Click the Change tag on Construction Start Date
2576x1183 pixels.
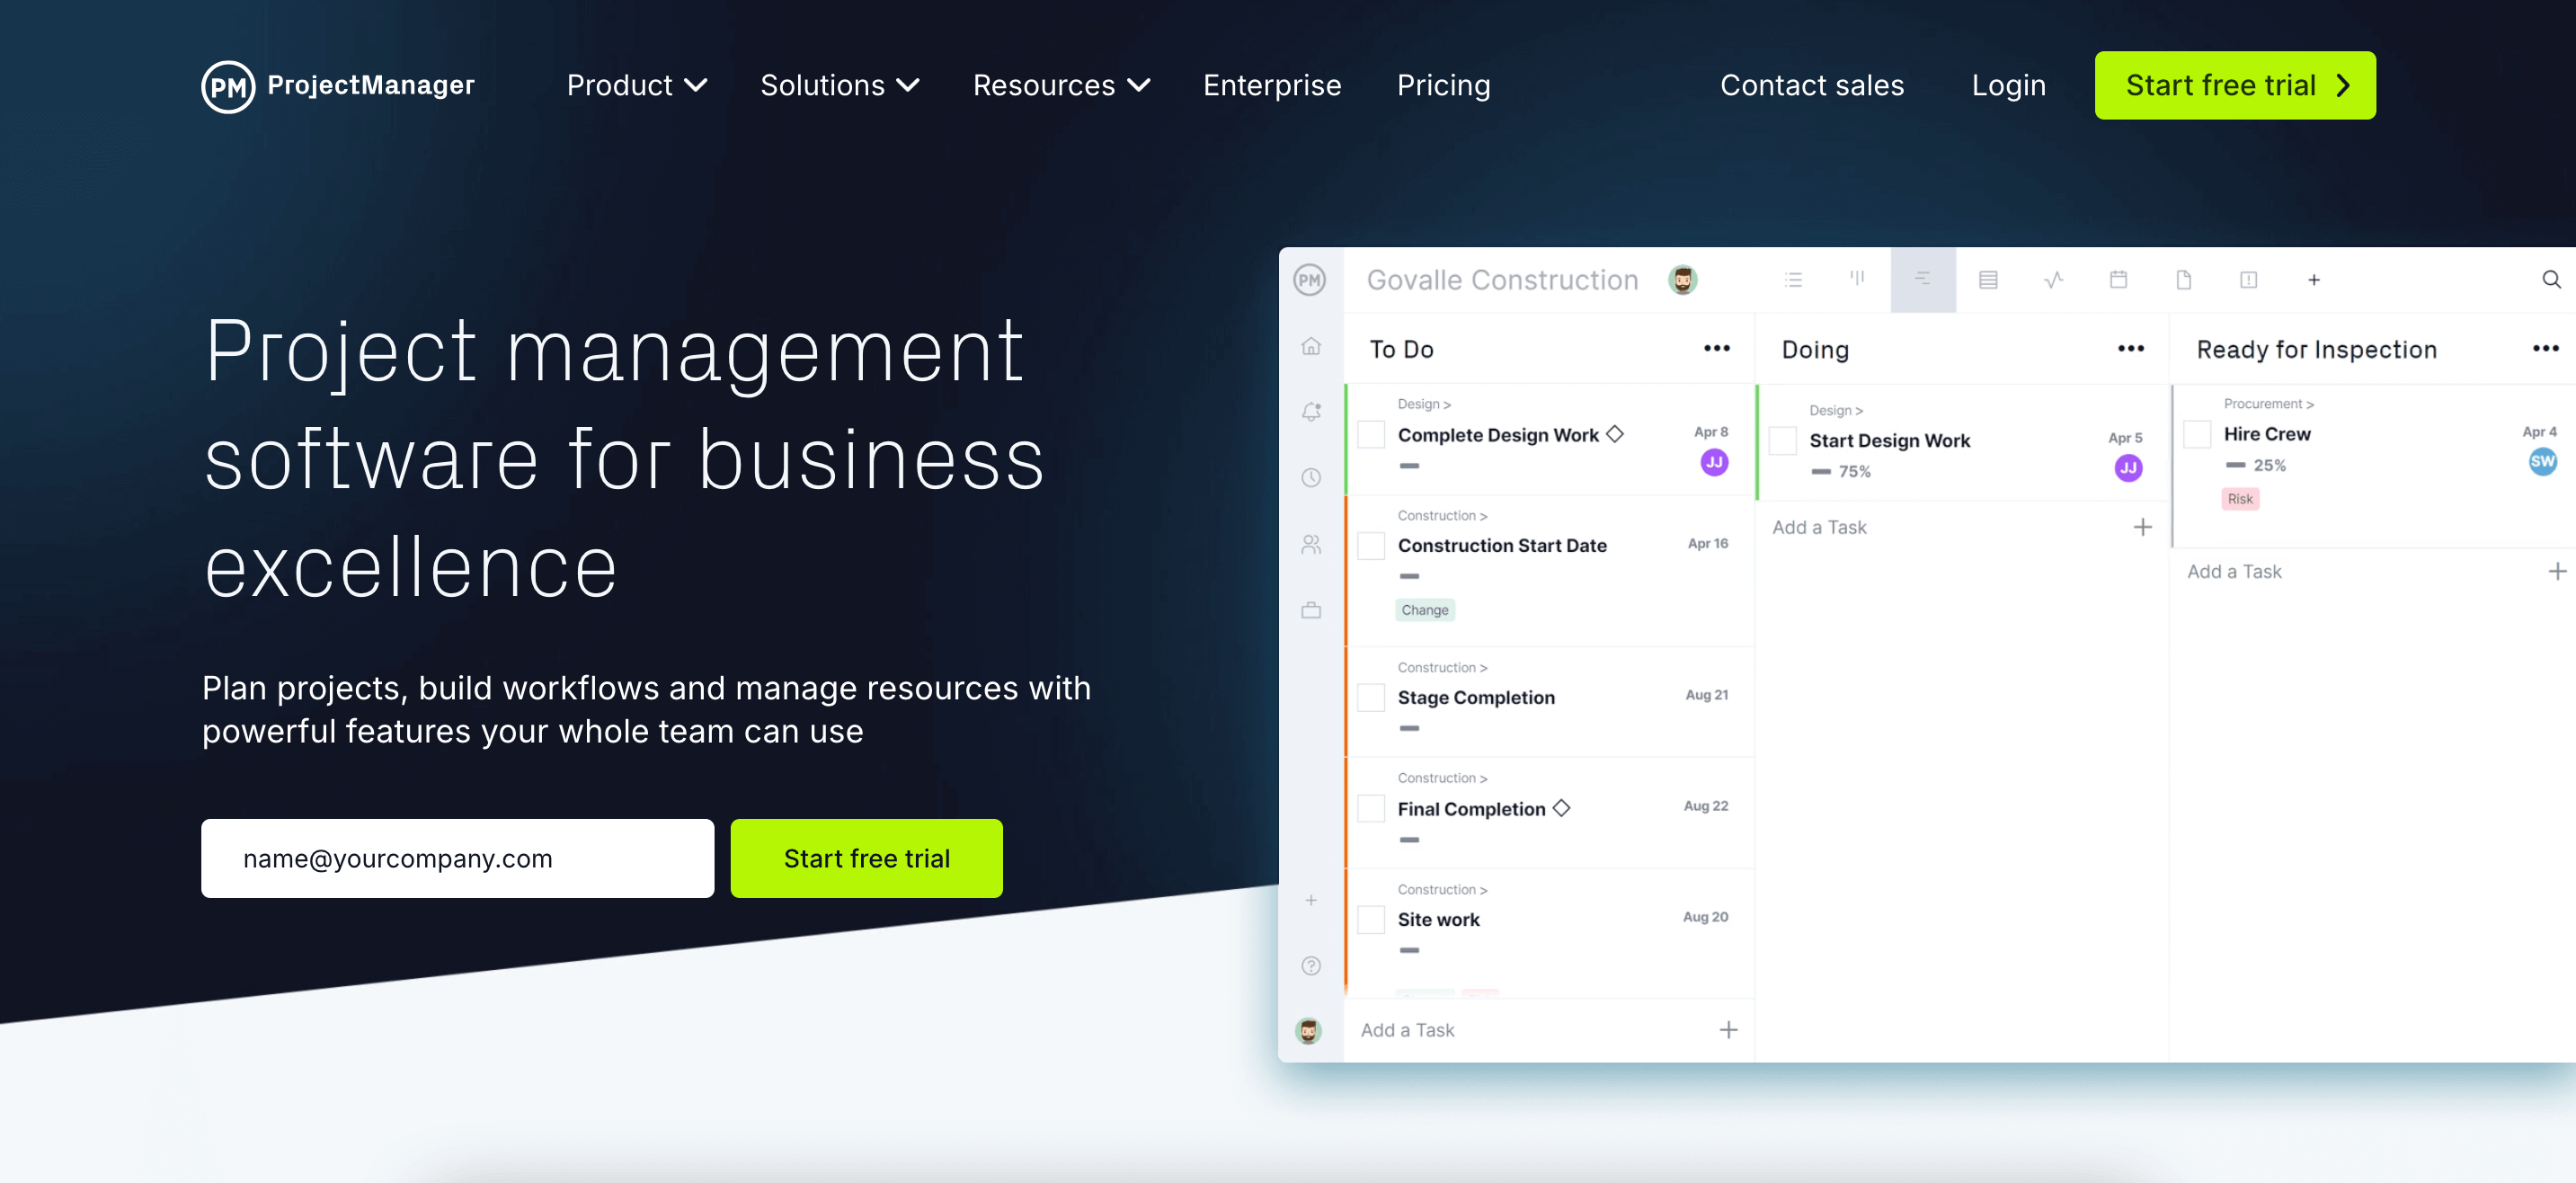point(1424,610)
